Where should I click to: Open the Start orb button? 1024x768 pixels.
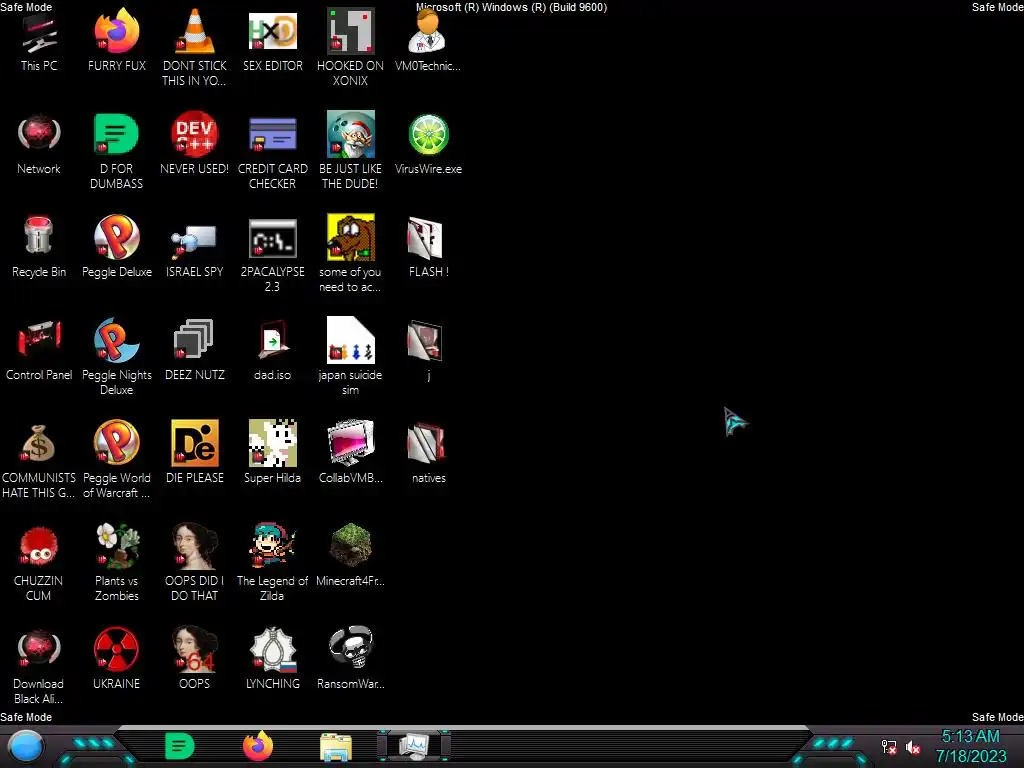[x=26, y=747]
